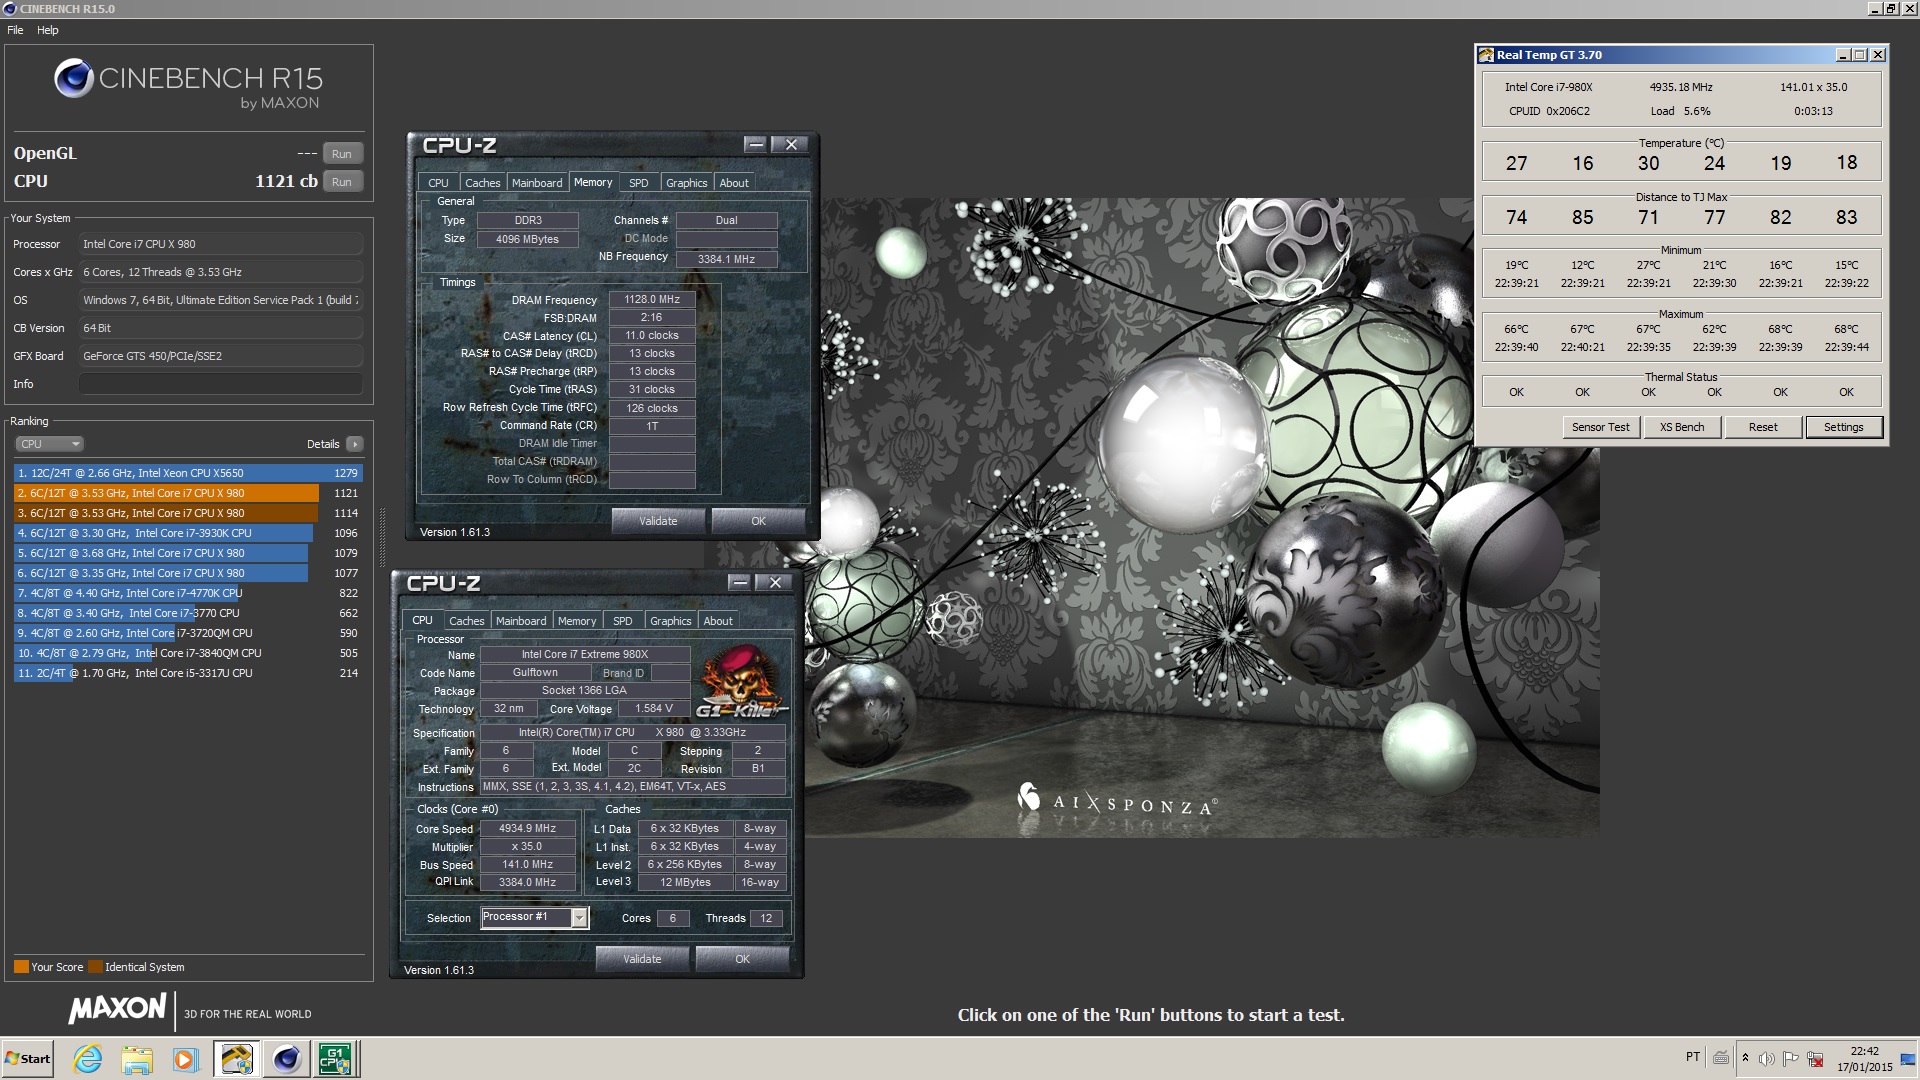
Task: Expand ranking Details arrow
Action: pos(354,444)
